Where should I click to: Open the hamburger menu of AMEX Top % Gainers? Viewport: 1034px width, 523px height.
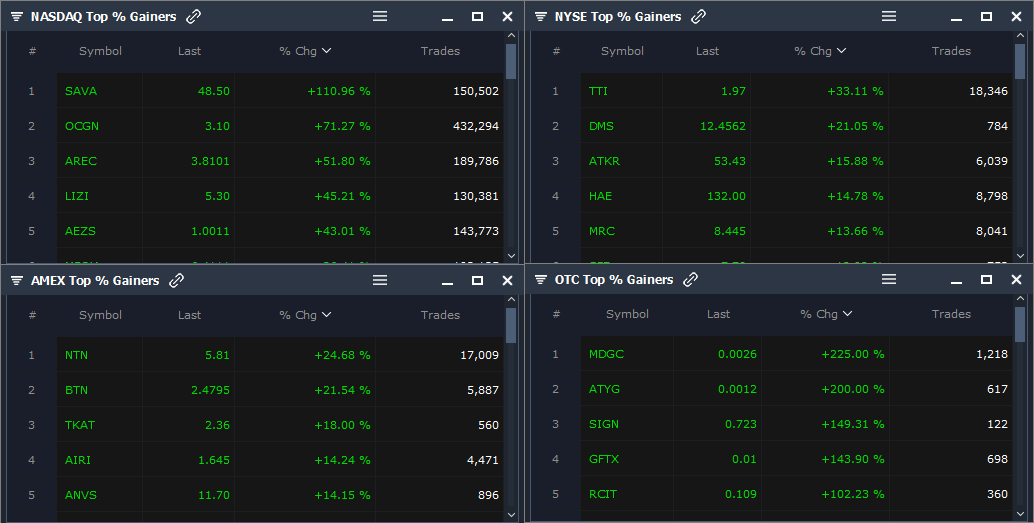pos(380,280)
